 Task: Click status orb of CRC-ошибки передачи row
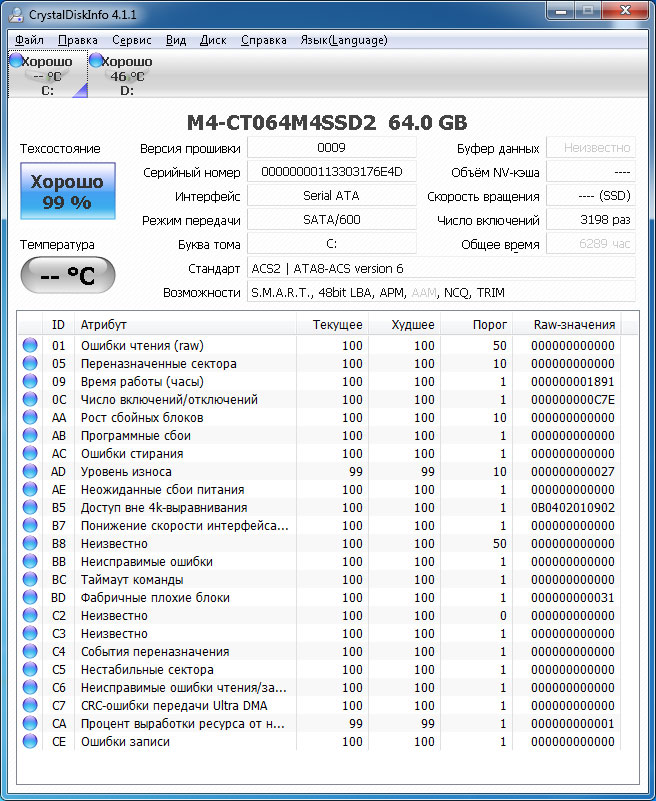(x=30, y=705)
